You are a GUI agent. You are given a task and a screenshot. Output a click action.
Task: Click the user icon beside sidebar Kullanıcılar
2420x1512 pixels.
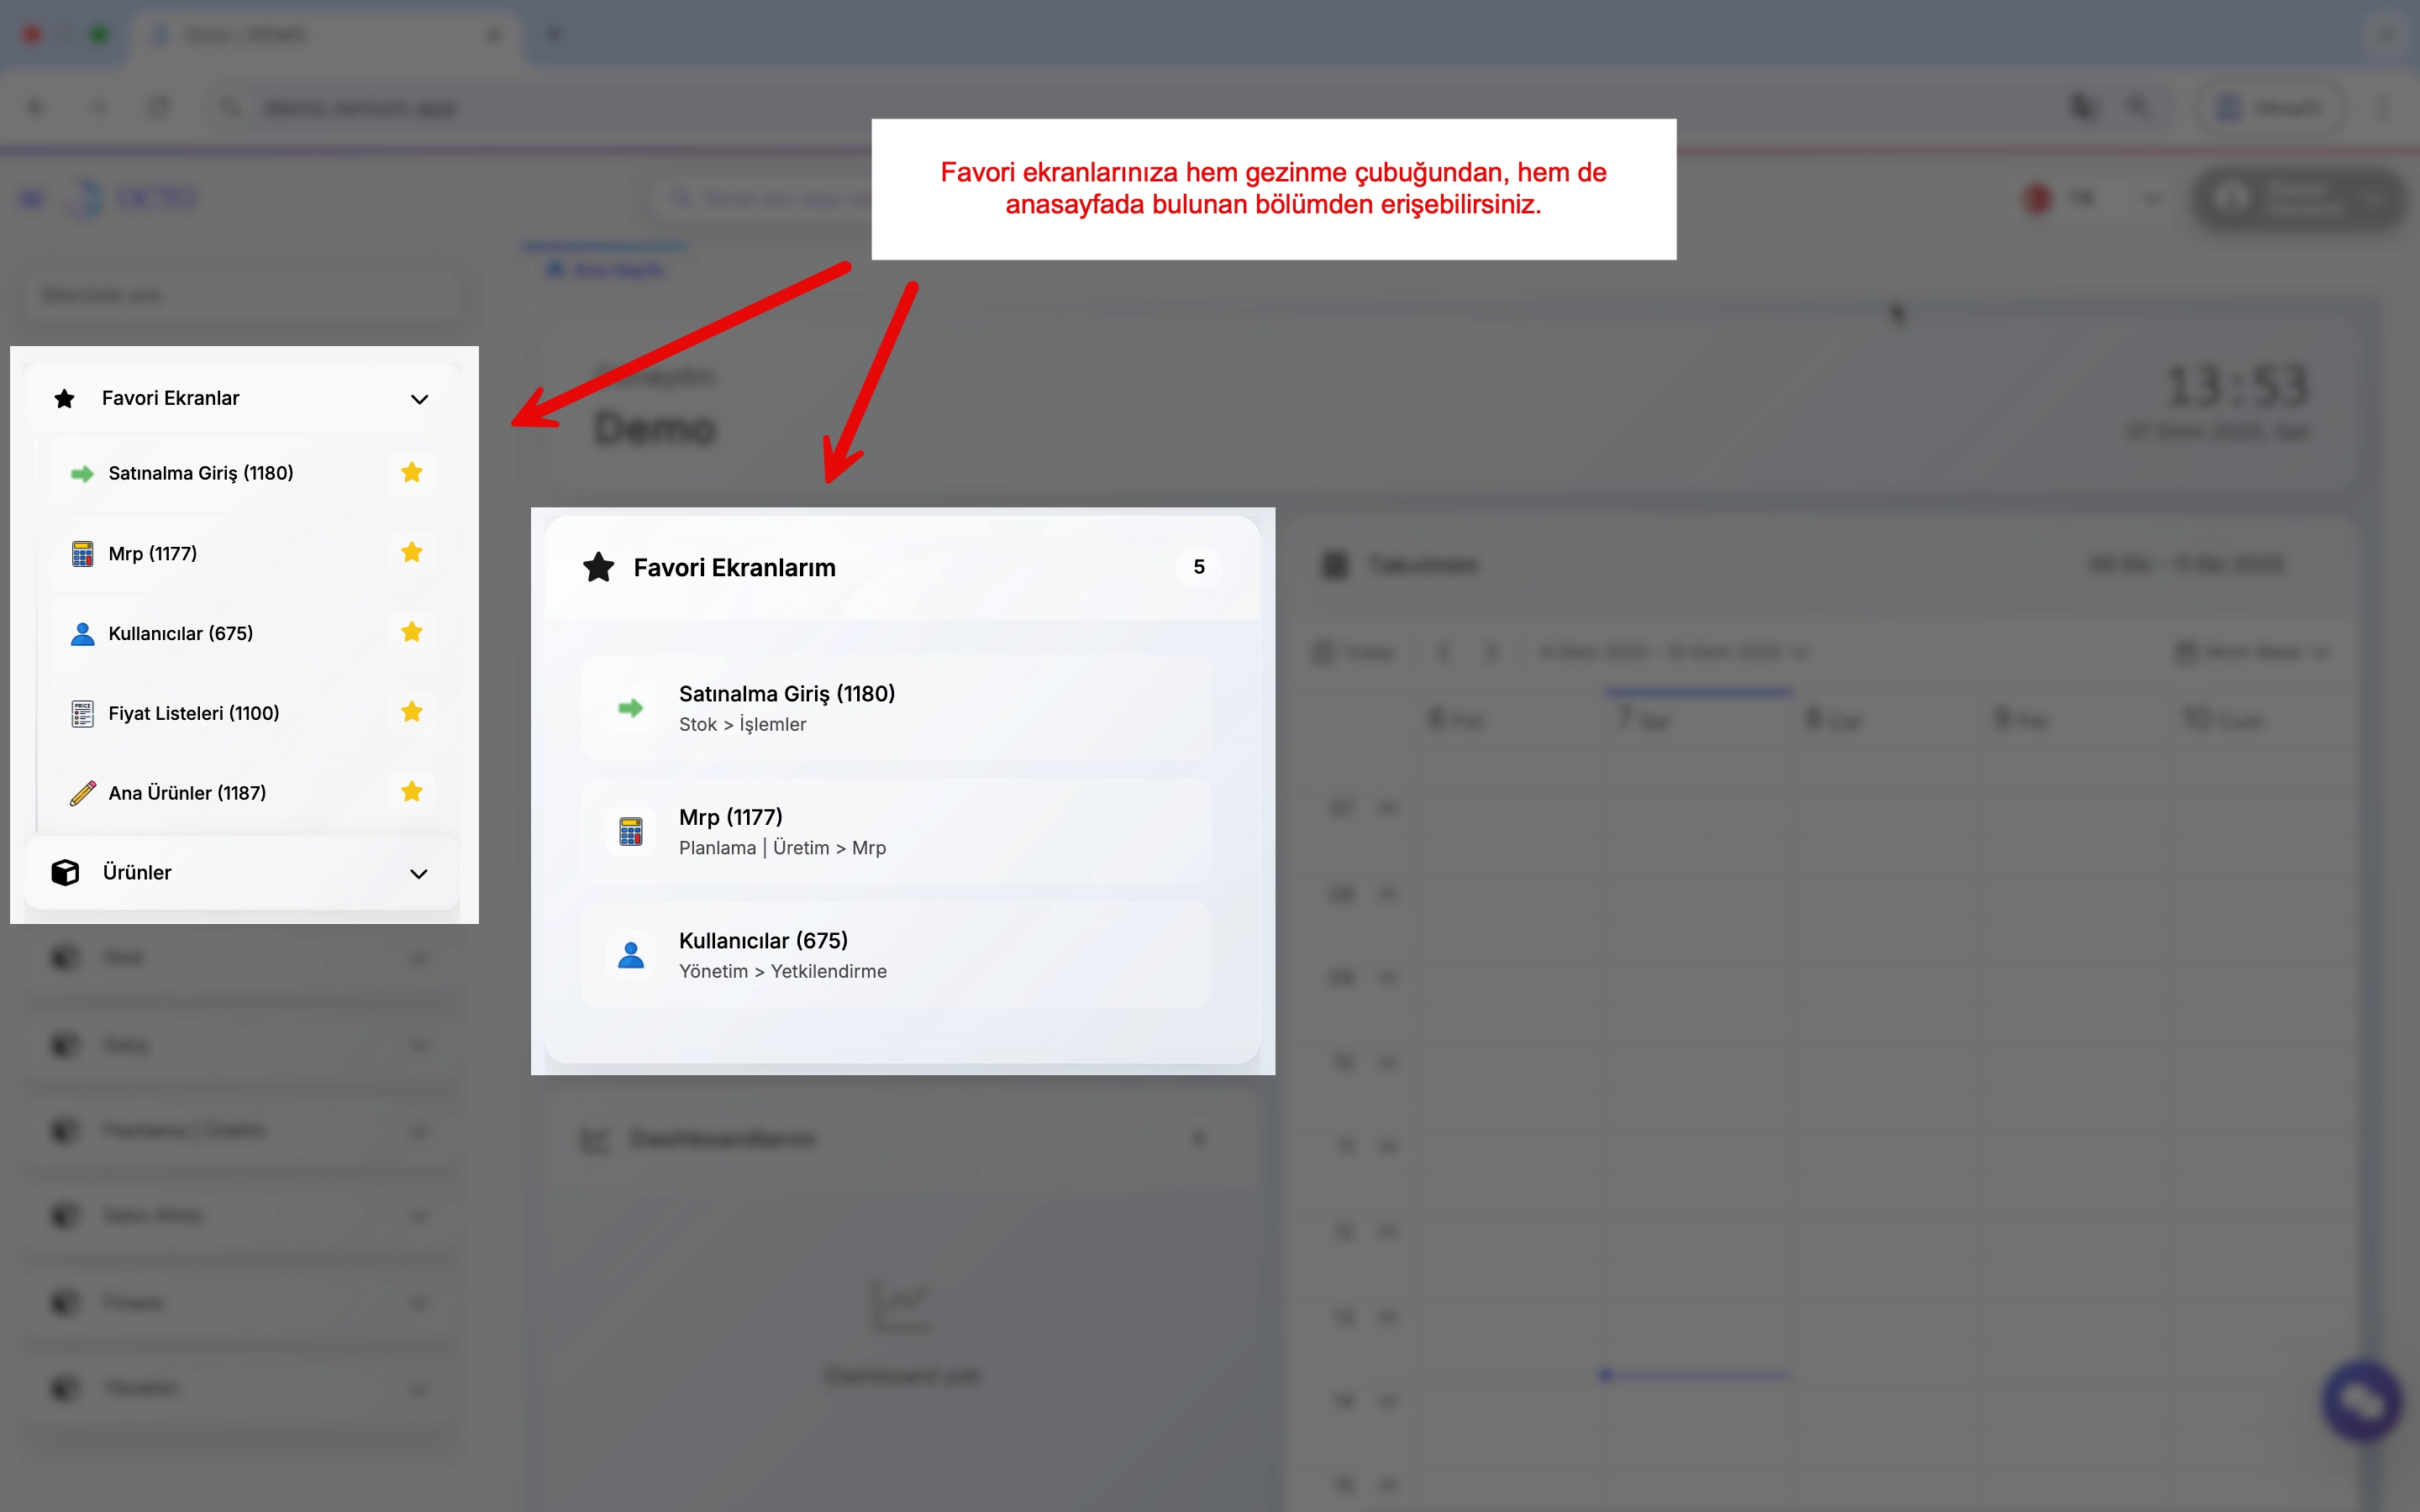click(82, 634)
